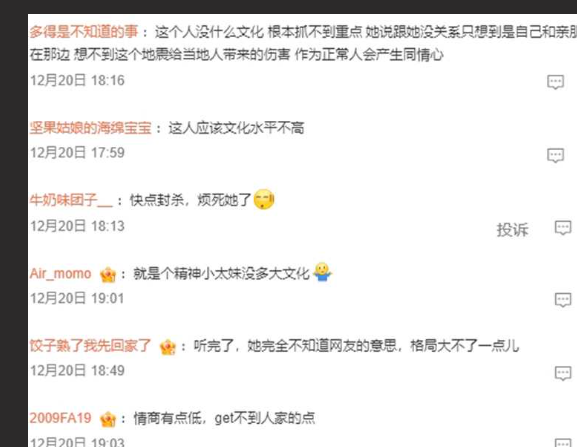
Task: Open Air_momo user profile
Action: tap(60, 274)
